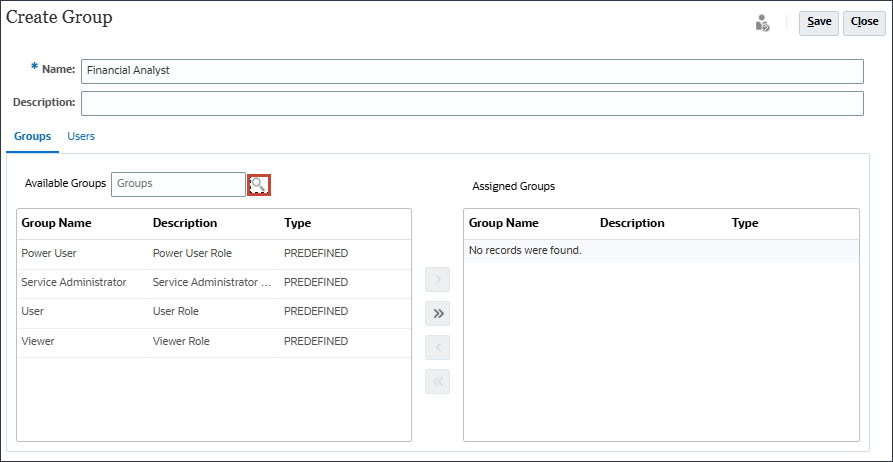Click the search magnifier icon for groups
Screen dimensions: 893x462
(x=259, y=184)
